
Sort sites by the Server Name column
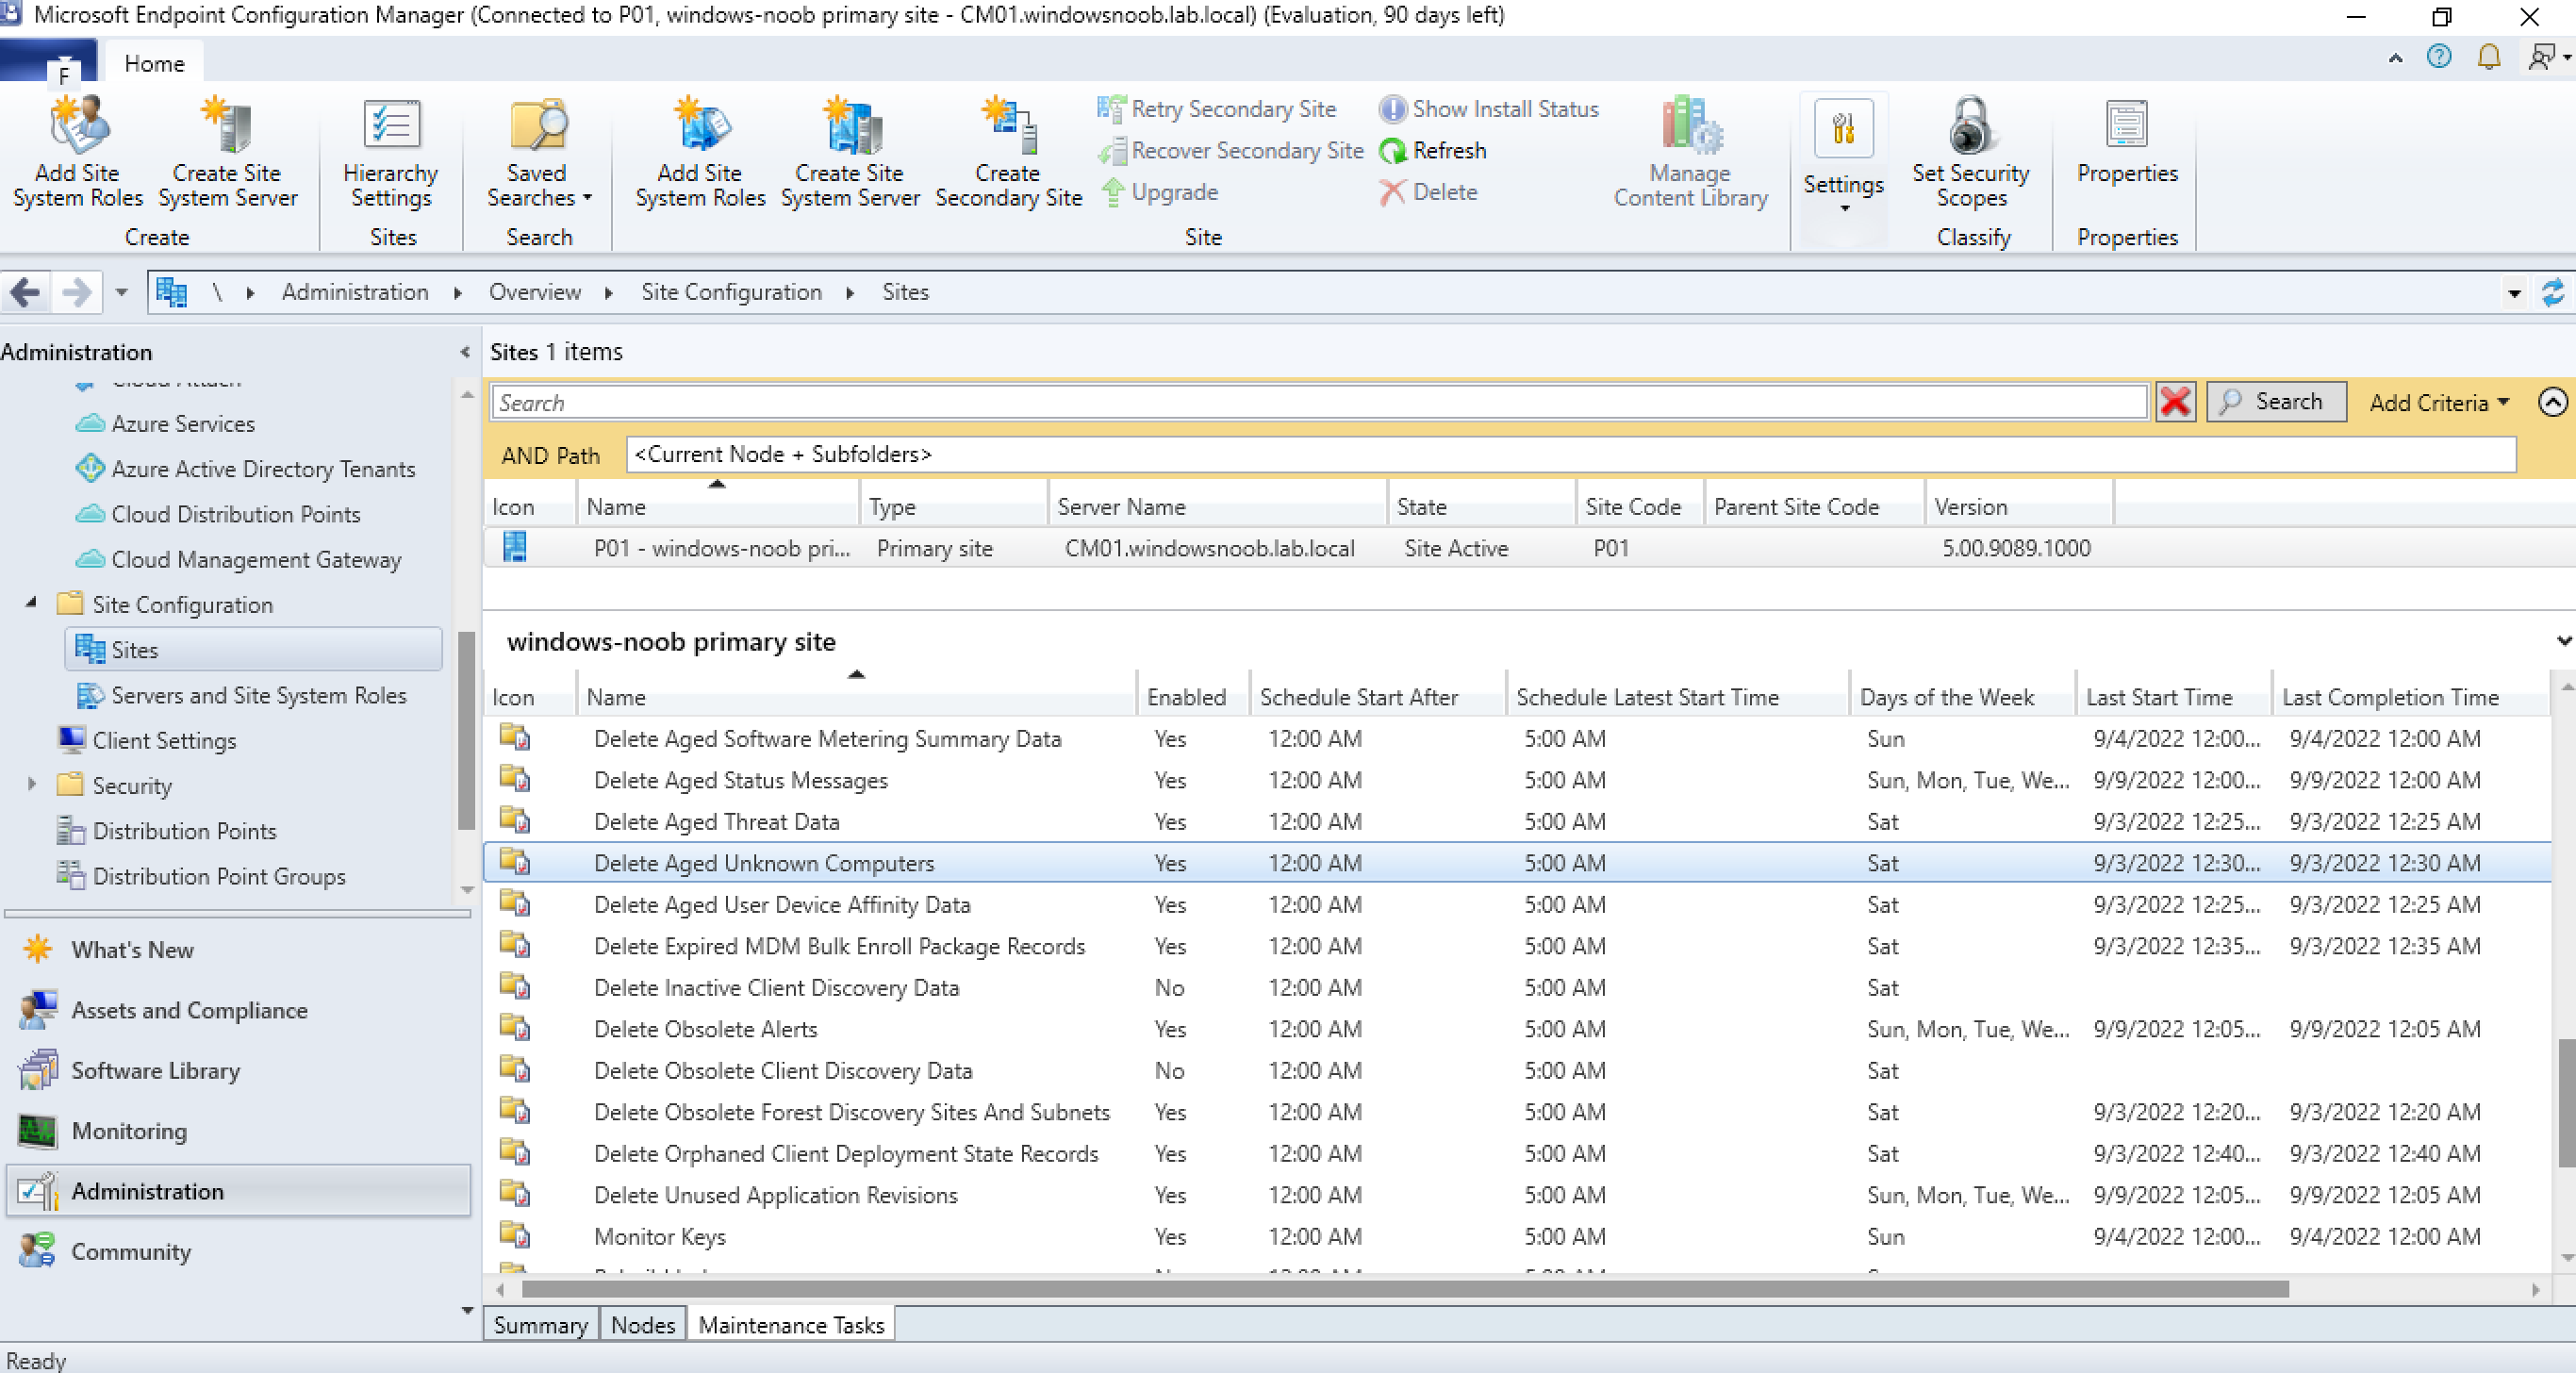(x=1217, y=506)
